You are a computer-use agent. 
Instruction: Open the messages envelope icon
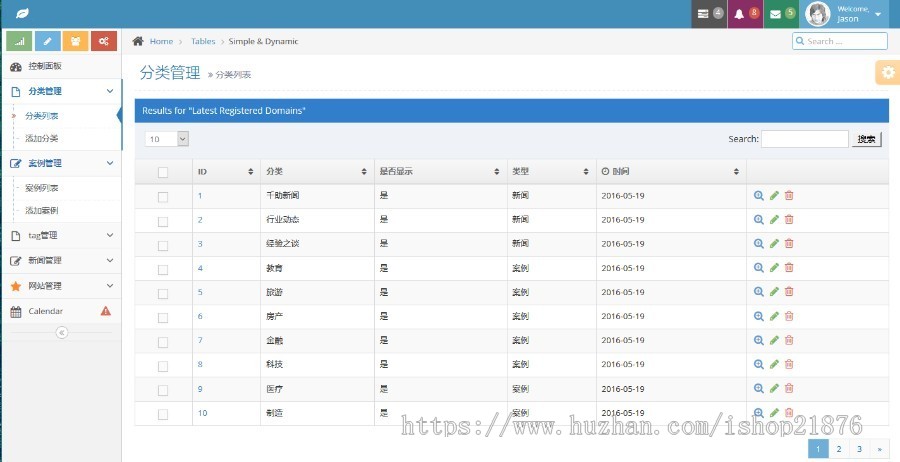click(x=781, y=14)
